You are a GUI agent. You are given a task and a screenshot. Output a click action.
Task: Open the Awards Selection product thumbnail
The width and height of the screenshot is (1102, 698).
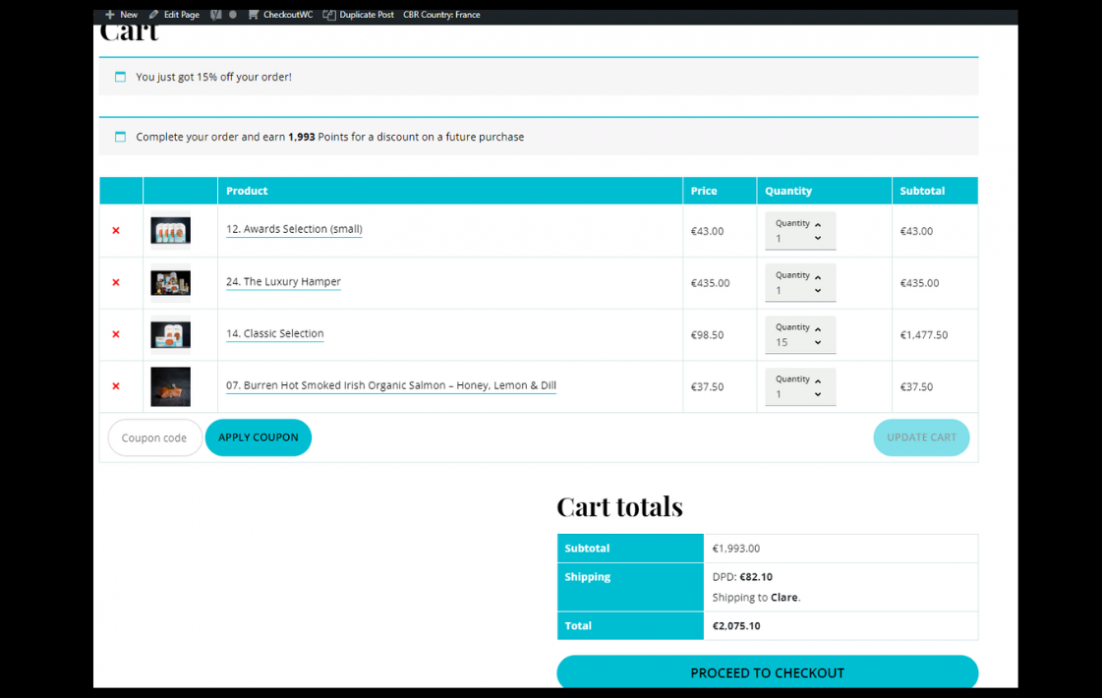click(170, 231)
